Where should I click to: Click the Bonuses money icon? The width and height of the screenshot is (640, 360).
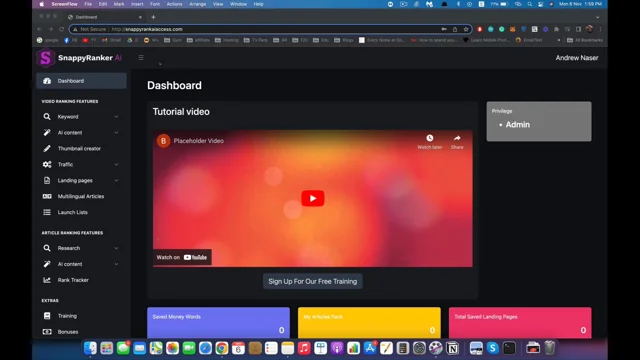[x=47, y=332]
